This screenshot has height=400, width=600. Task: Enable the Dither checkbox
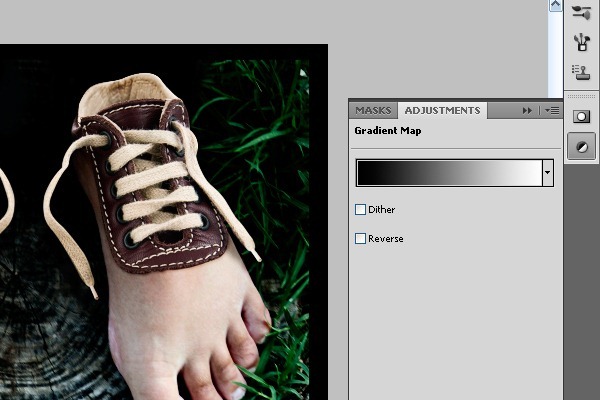pyautogui.click(x=361, y=210)
